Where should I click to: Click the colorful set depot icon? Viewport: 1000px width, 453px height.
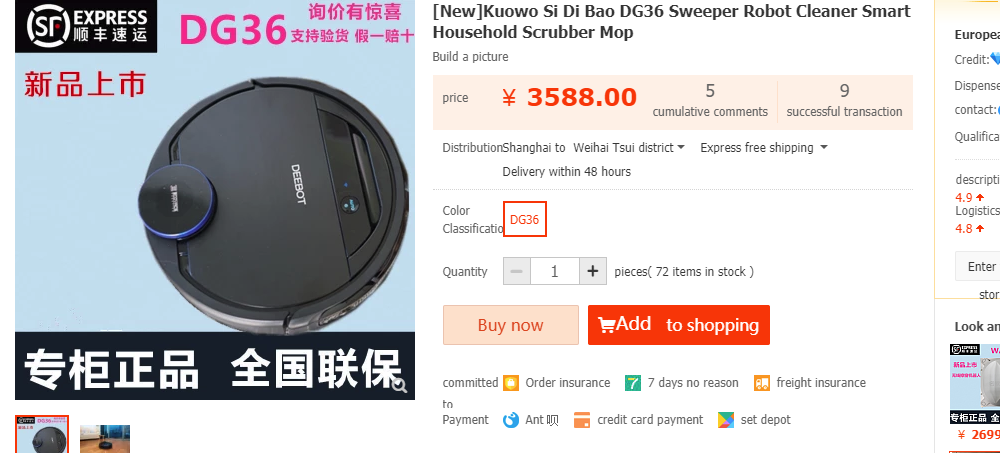click(726, 420)
